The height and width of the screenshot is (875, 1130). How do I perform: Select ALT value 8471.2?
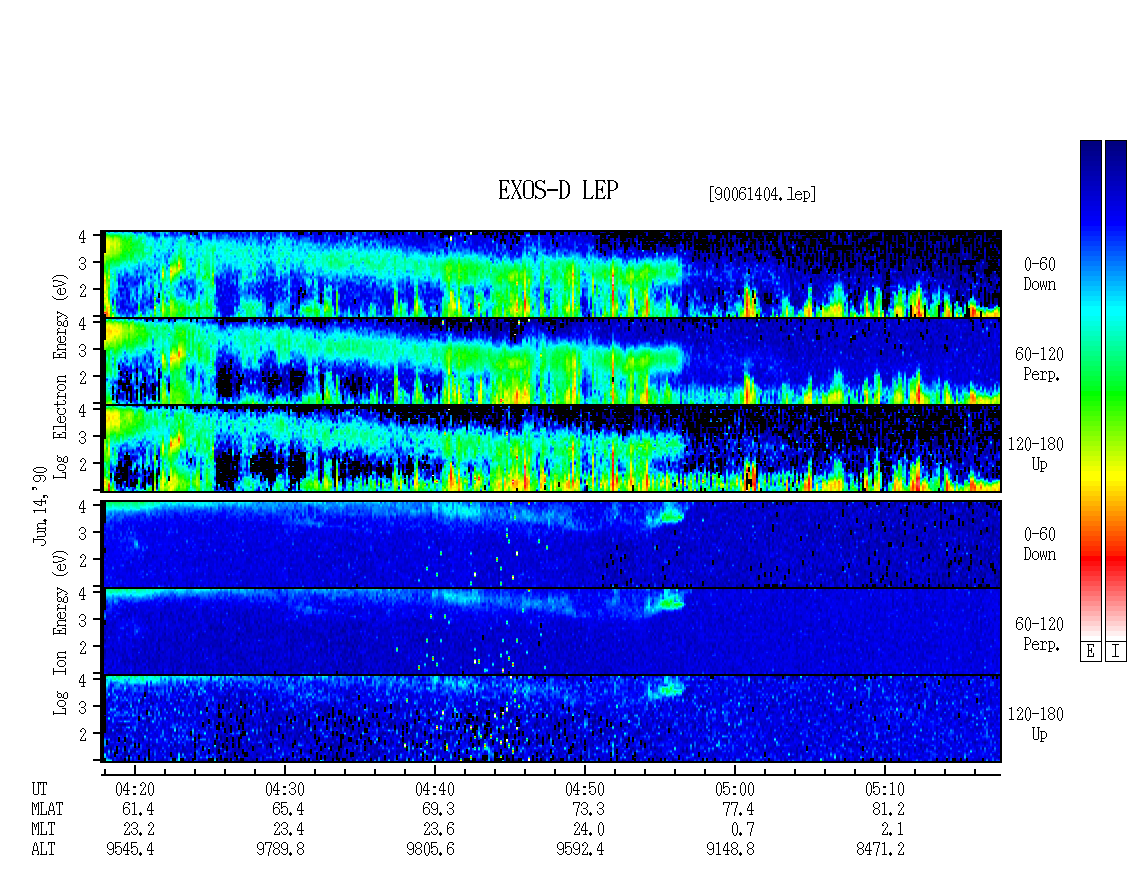880,850
